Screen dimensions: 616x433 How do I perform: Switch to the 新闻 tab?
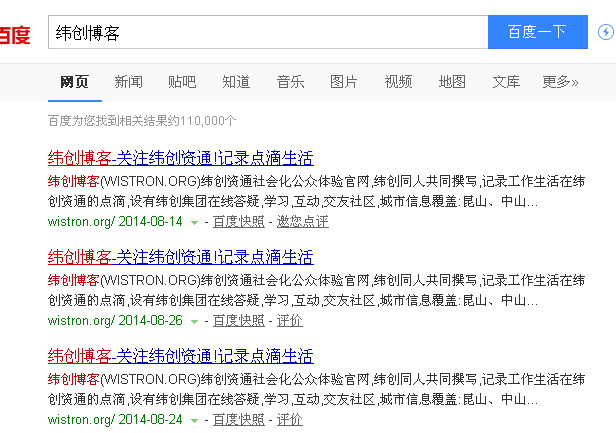click(128, 82)
